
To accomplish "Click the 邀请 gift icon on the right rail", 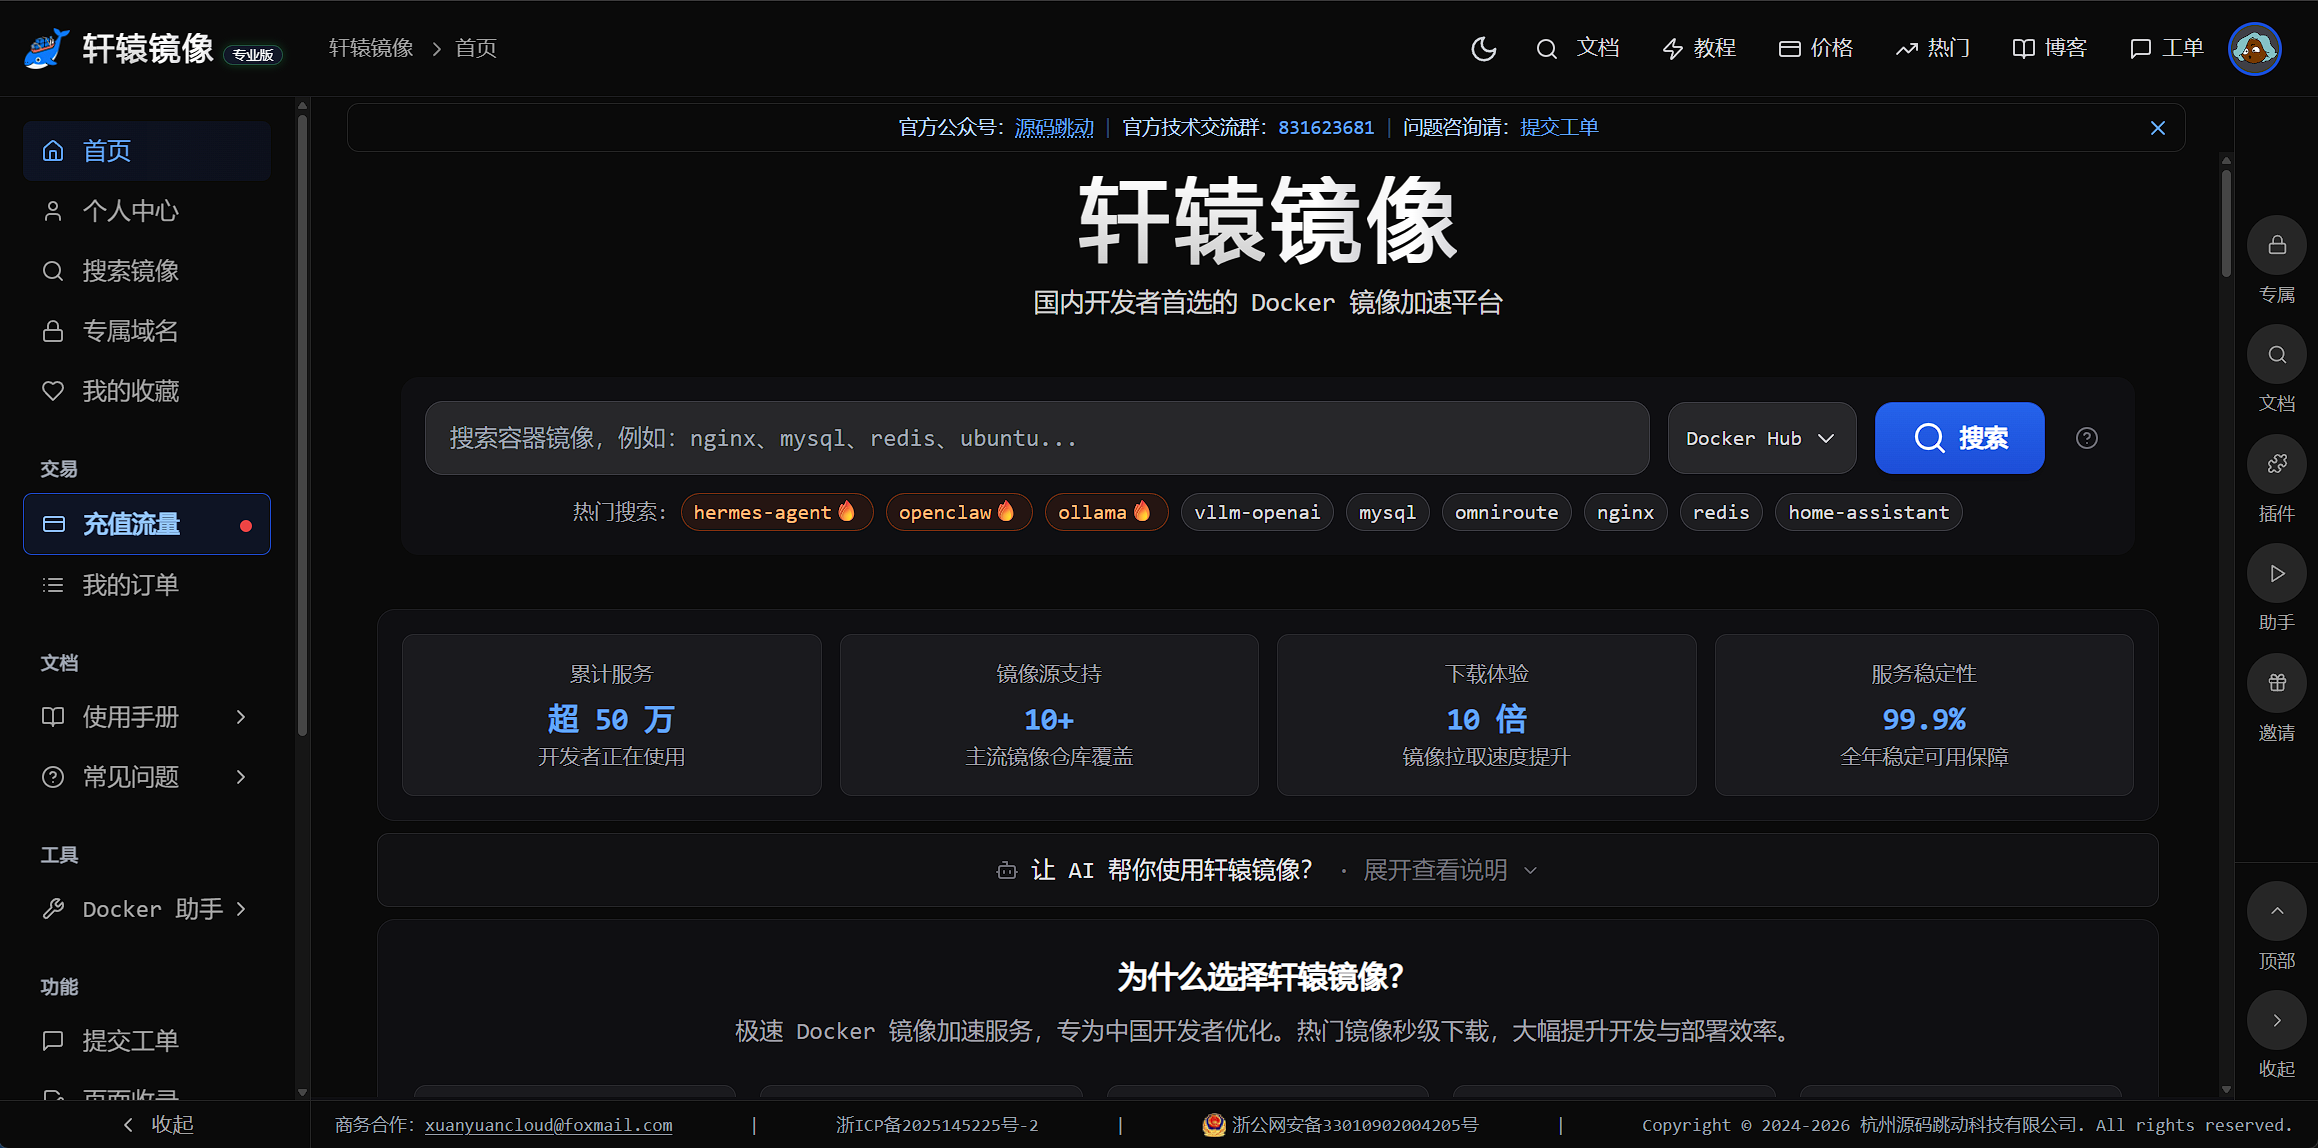I will tap(2277, 683).
